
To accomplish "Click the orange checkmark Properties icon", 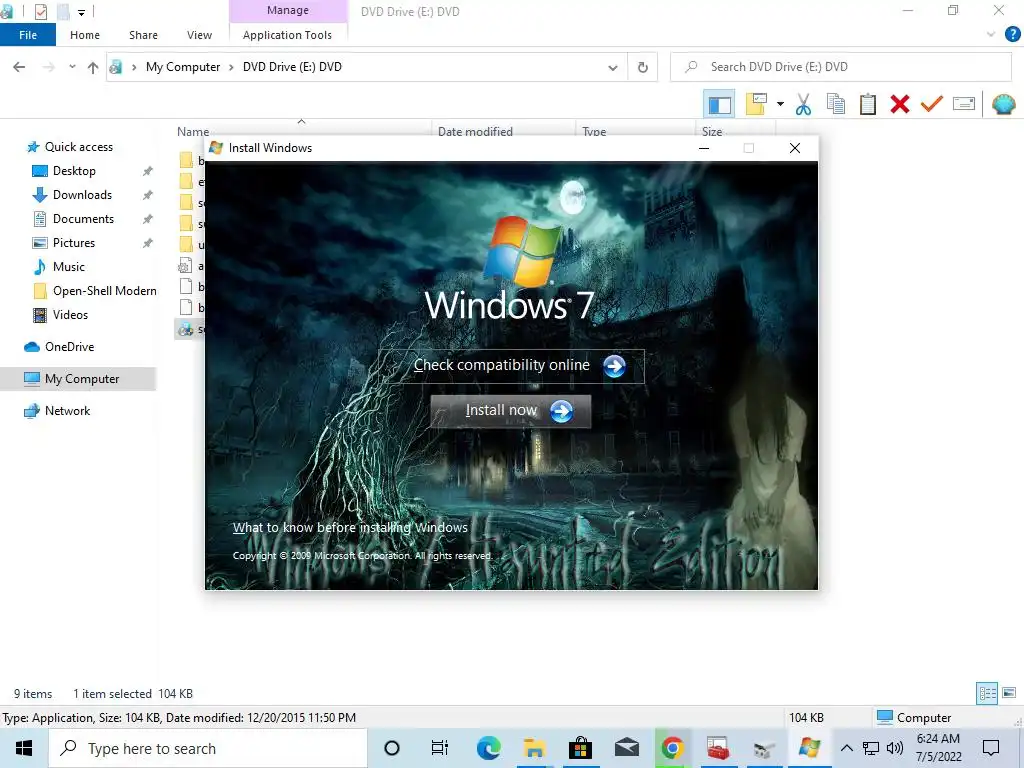I will [932, 104].
